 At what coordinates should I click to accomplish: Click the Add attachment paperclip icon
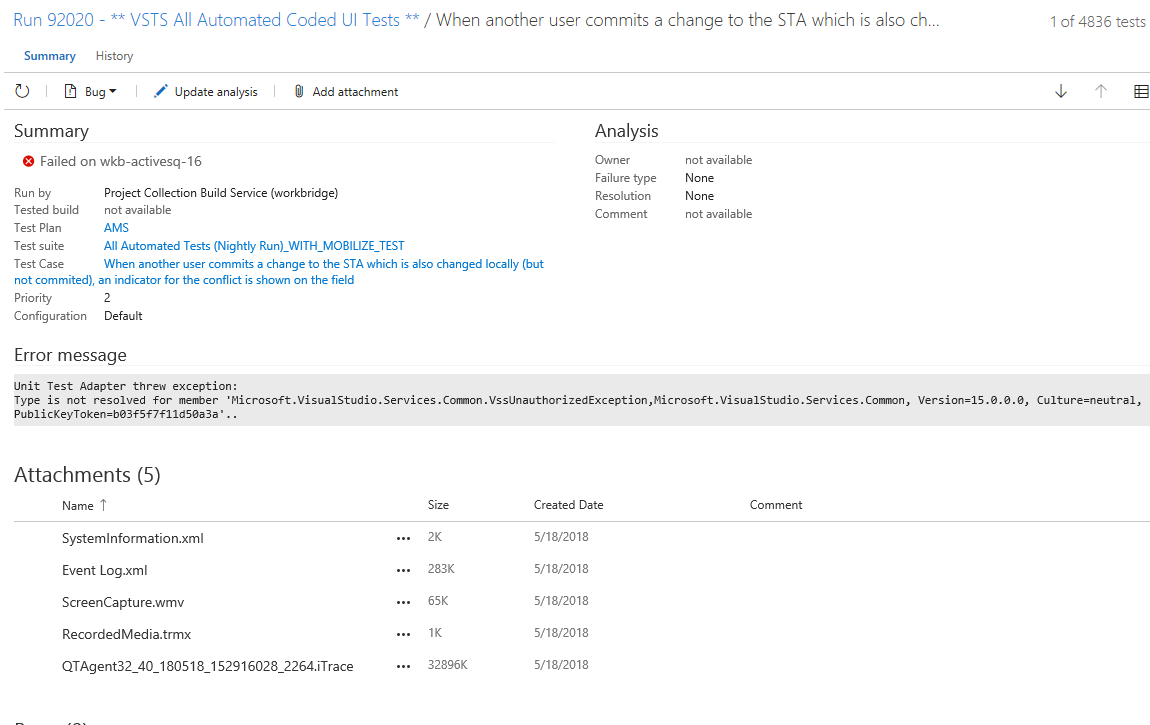(298, 90)
